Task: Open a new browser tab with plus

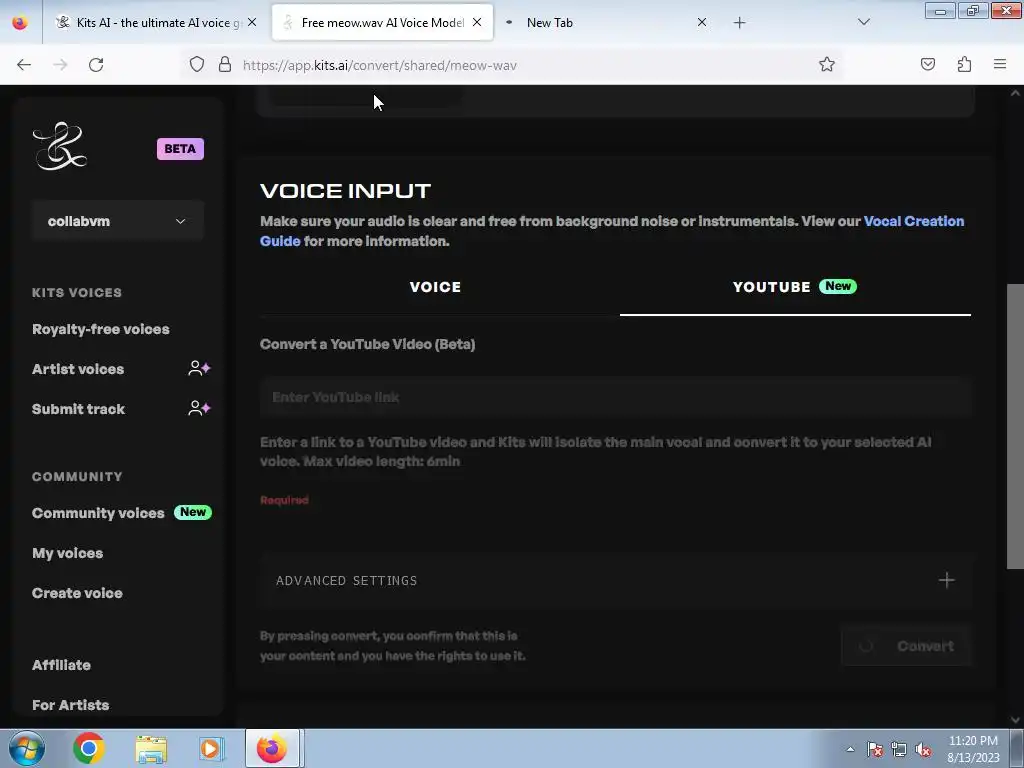Action: click(x=739, y=23)
